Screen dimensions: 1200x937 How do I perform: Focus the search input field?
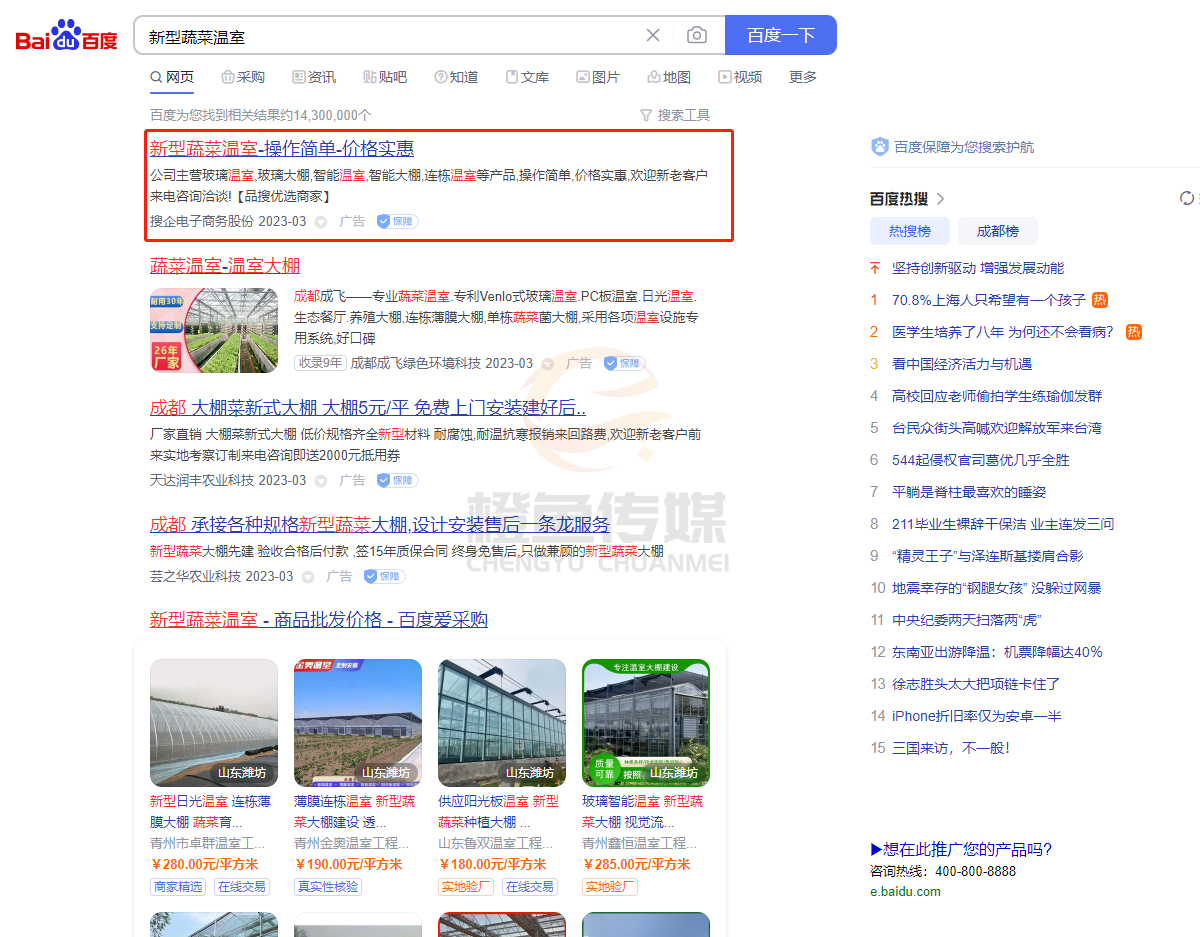[x=390, y=36]
